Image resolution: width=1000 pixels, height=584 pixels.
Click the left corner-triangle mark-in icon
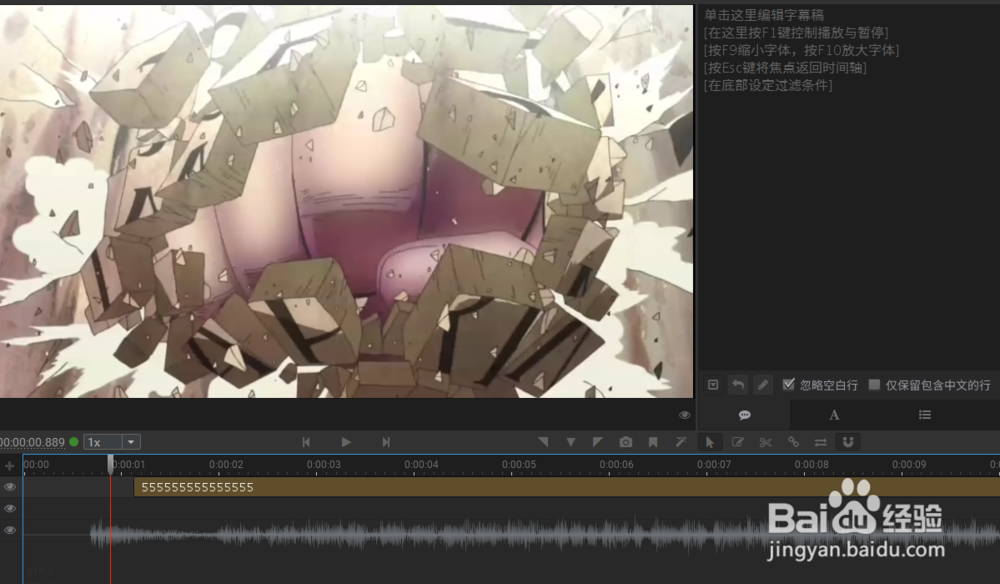(x=543, y=442)
